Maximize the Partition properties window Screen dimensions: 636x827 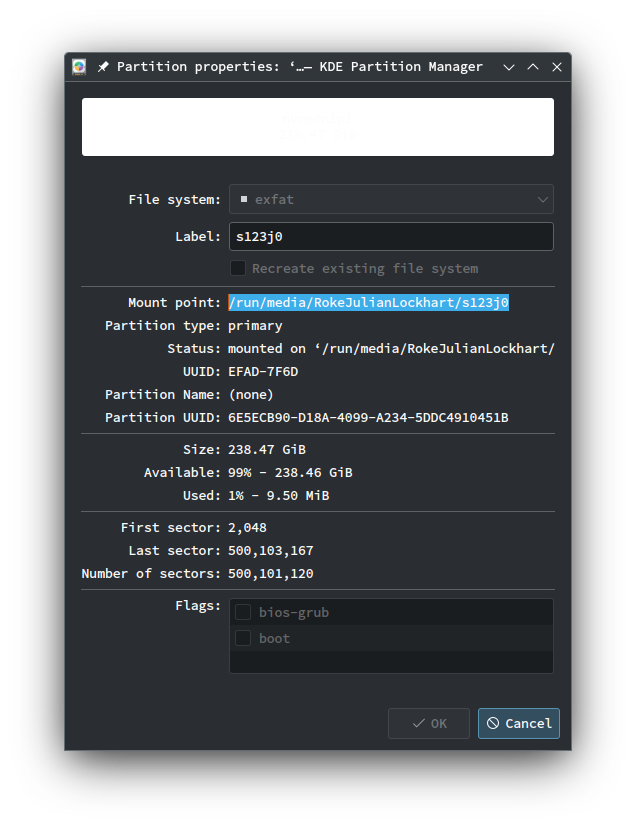pyautogui.click(x=533, y=67)
